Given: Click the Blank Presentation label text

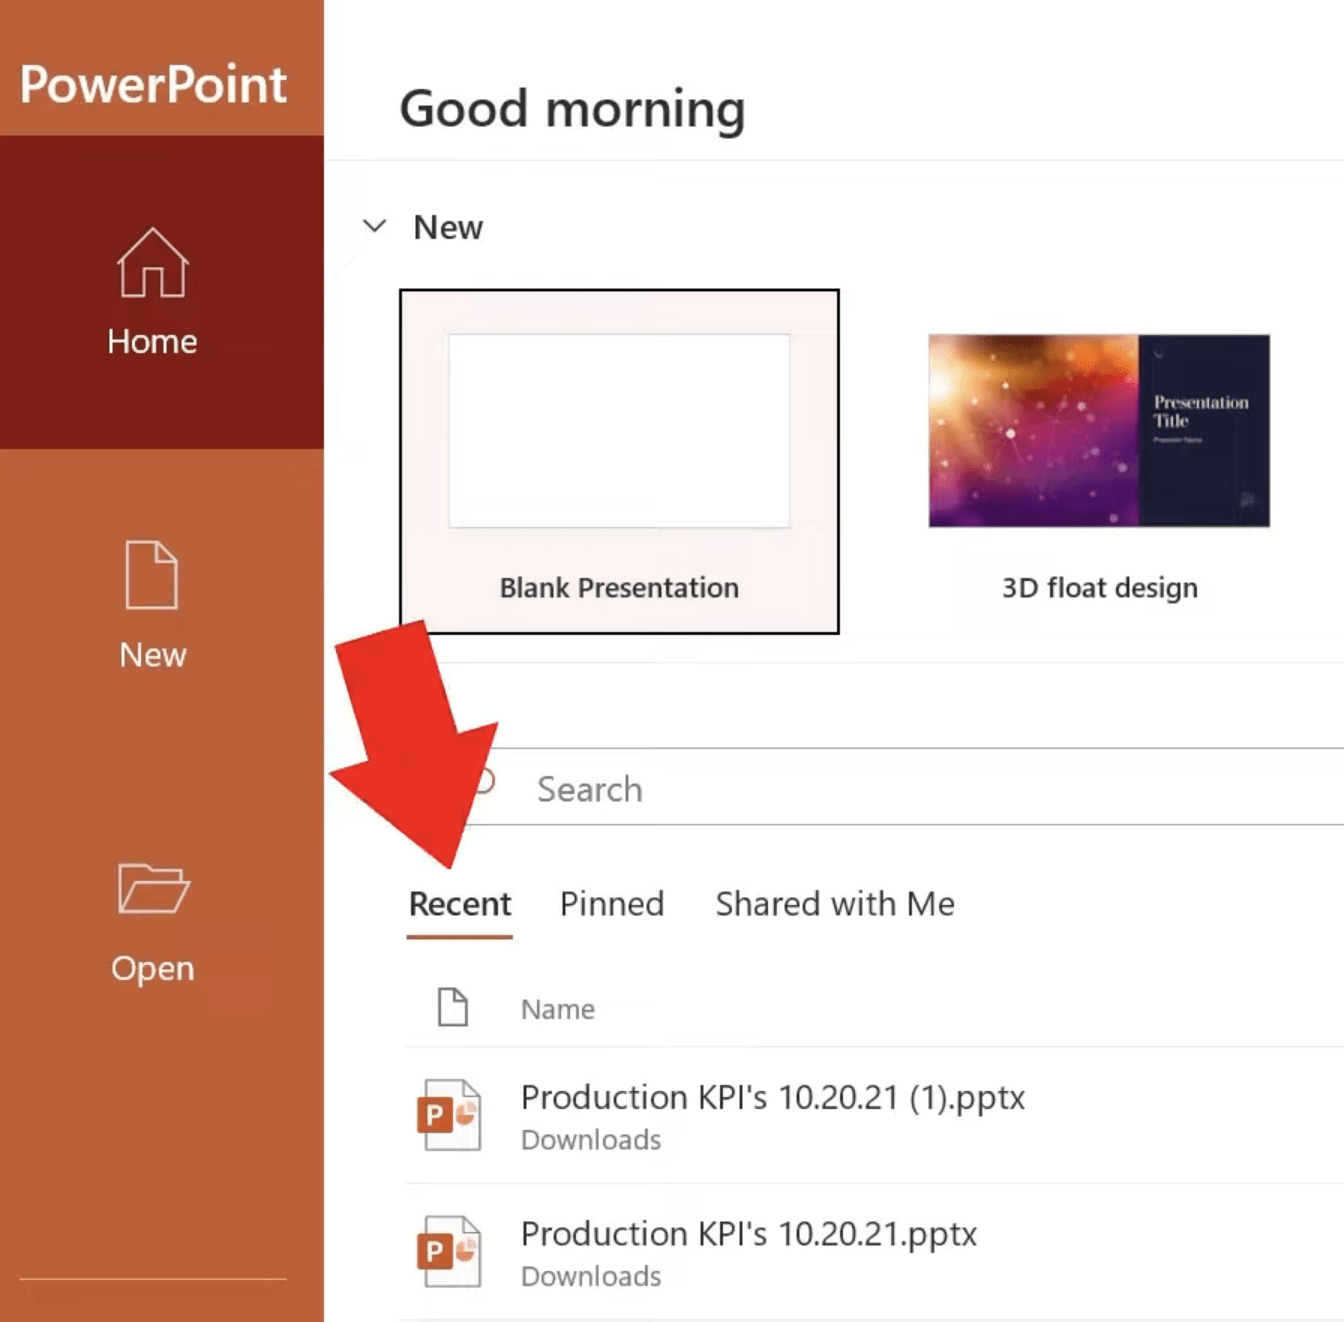Looking at the screenshot, I should tap(619, 588).
